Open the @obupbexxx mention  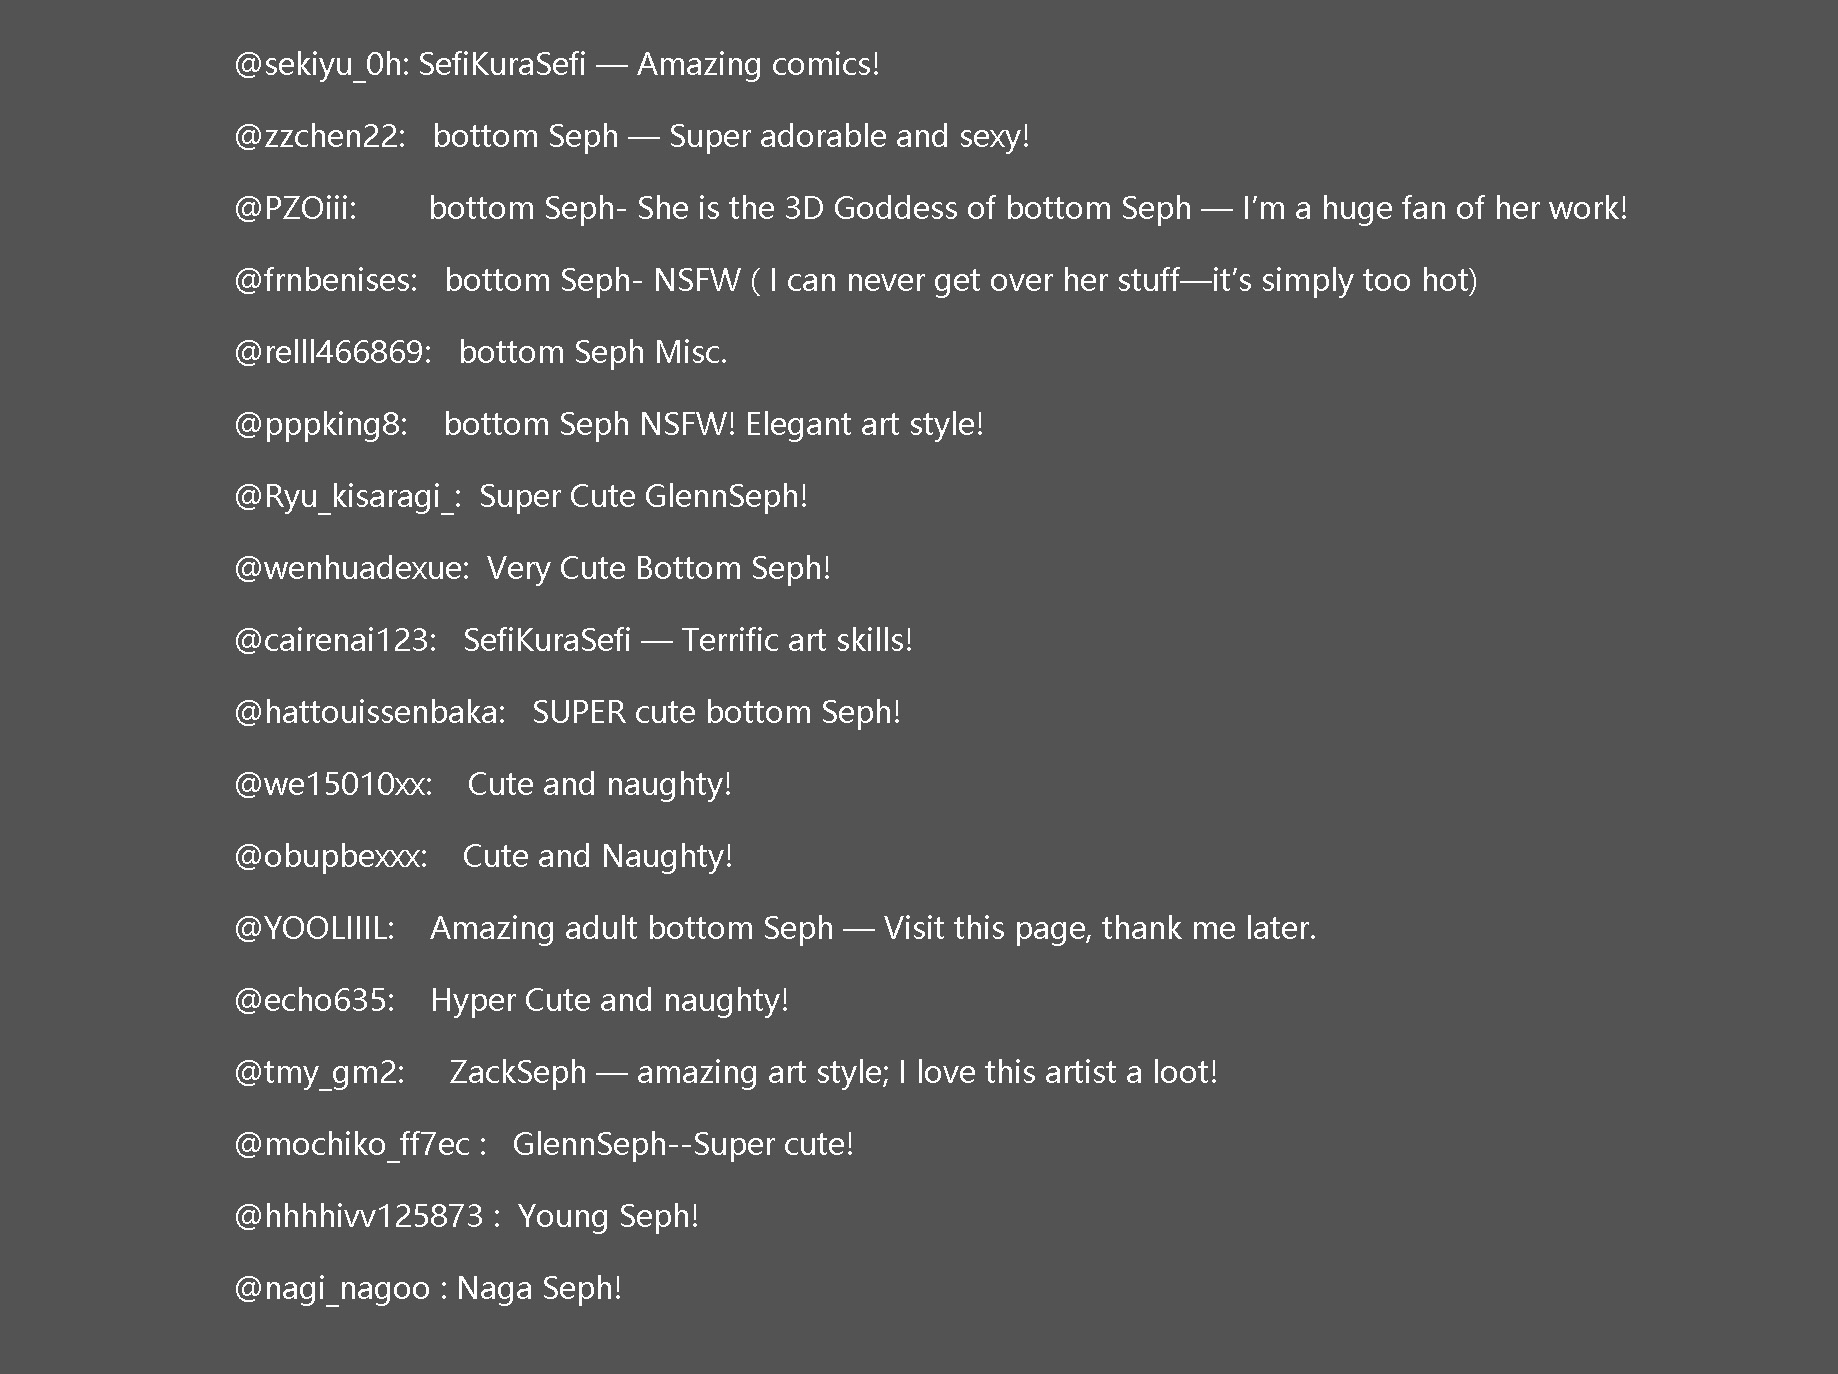tap(329, 857)
